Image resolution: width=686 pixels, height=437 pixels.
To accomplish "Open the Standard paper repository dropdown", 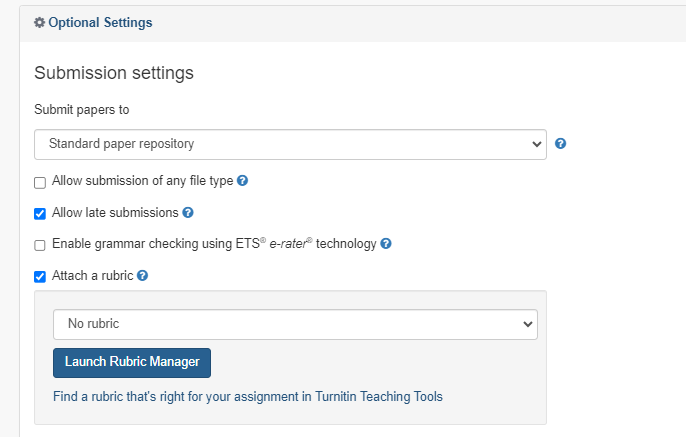I will [x=290, y=144].
